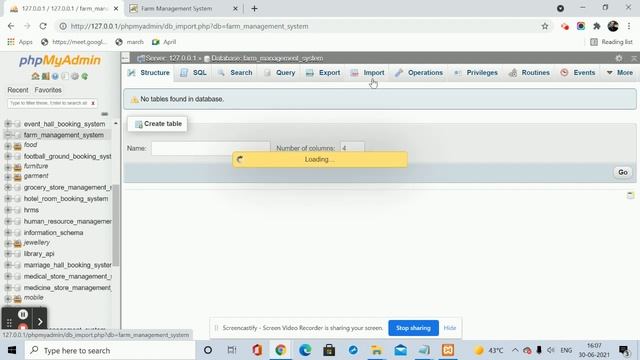Collapse farm_management_system database node
This screenshot has width=640, height=360.
pyautogui.click(x=8, y=135)
